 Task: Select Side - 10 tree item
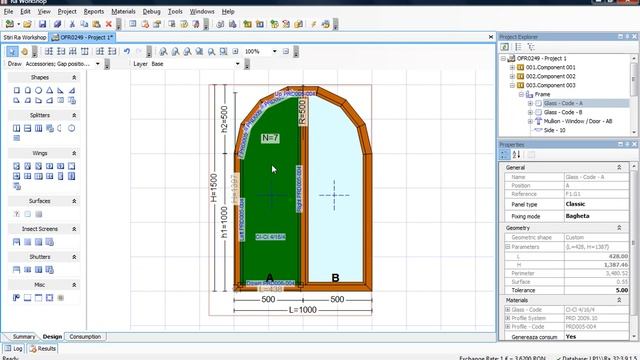[554, 130]
